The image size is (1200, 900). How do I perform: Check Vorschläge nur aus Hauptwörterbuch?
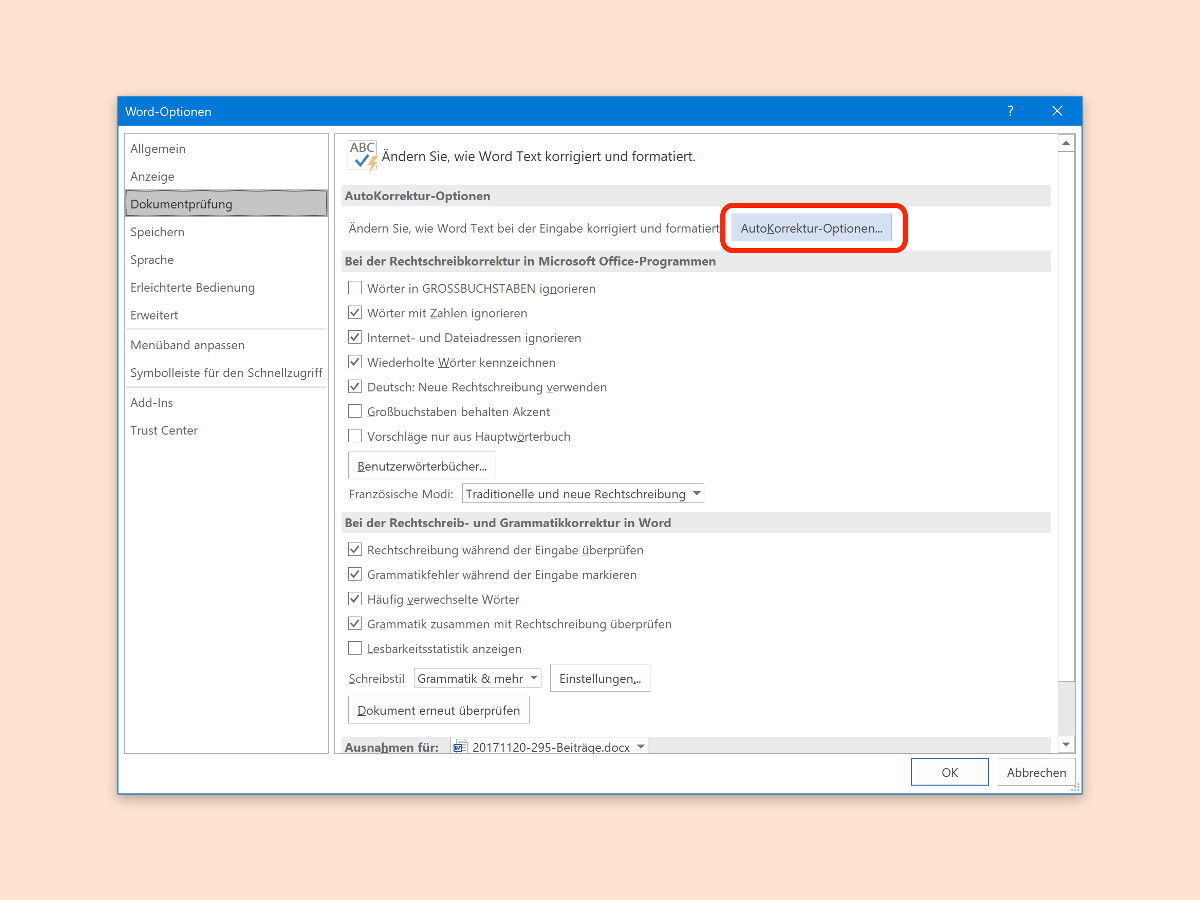click(355, 436)
